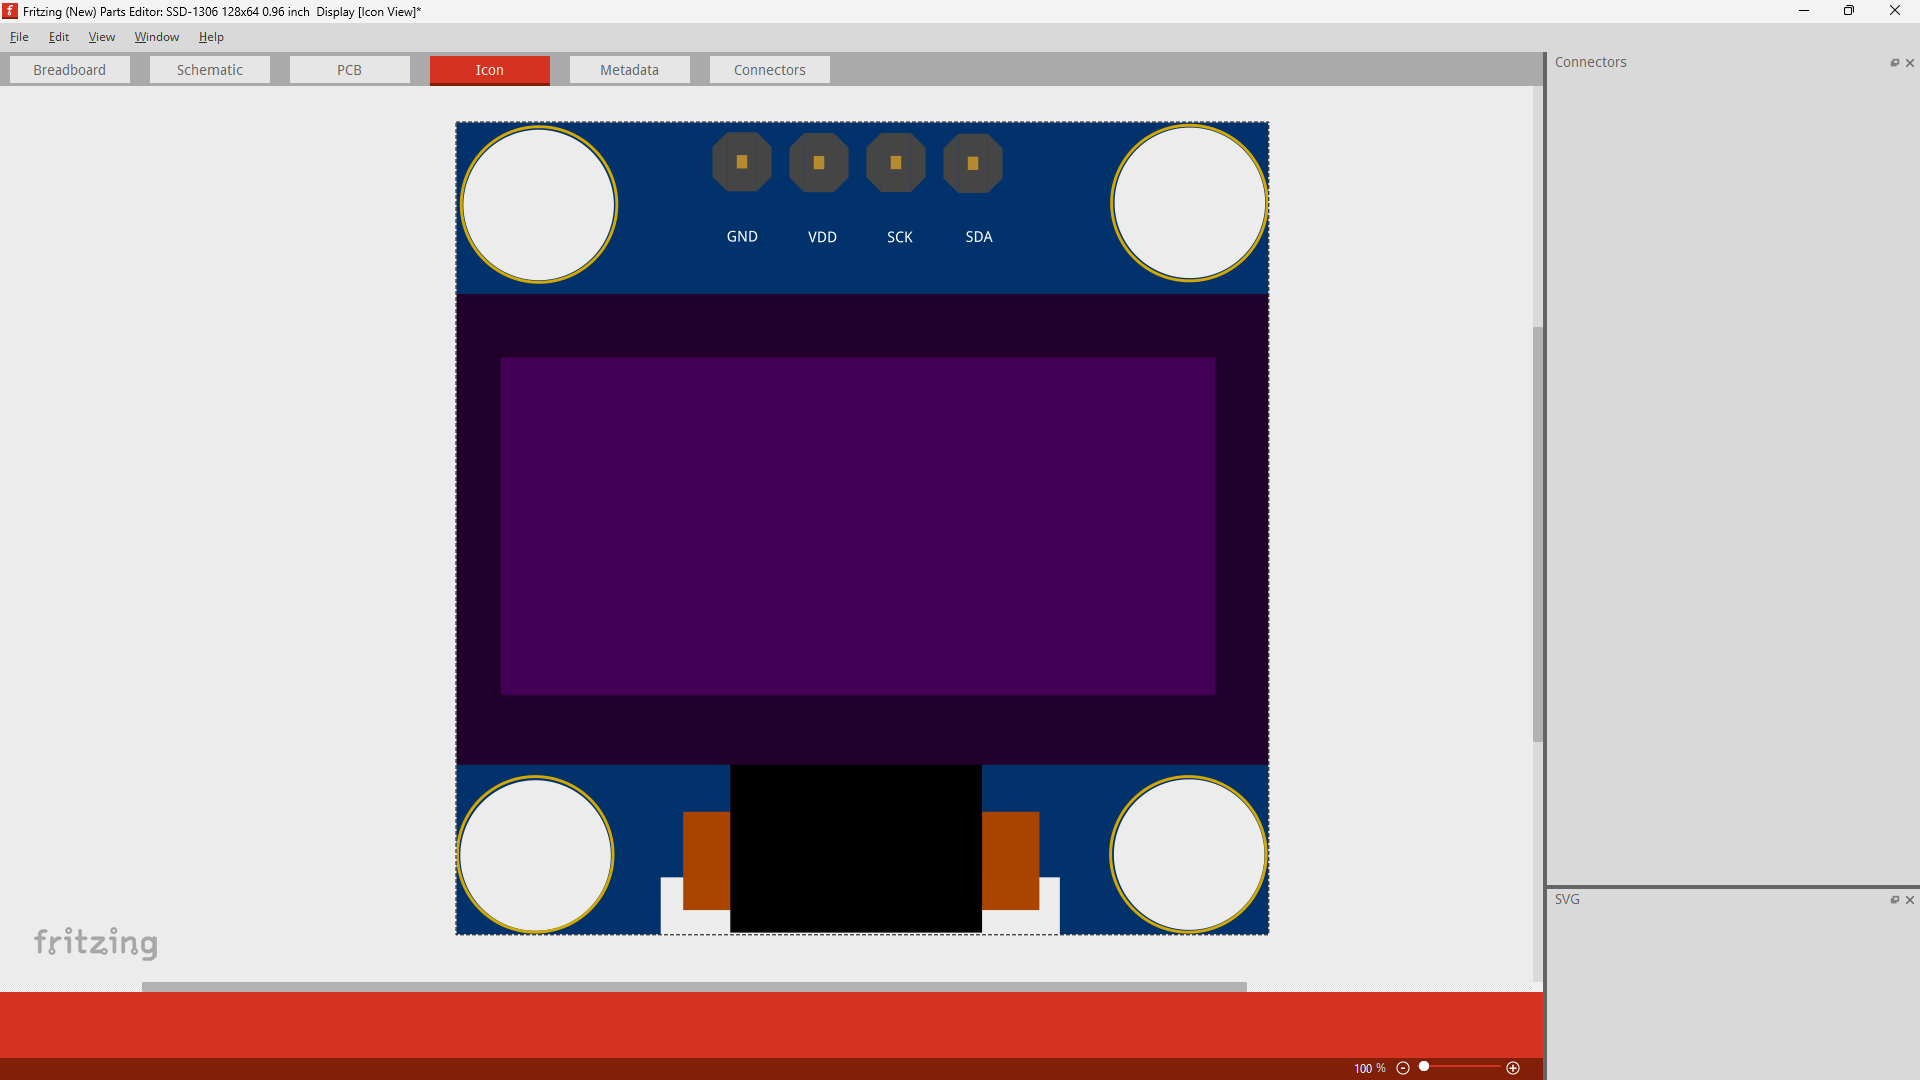Open the Edit menu
Screen dimensions: 1920x1080
coord(59,37)
